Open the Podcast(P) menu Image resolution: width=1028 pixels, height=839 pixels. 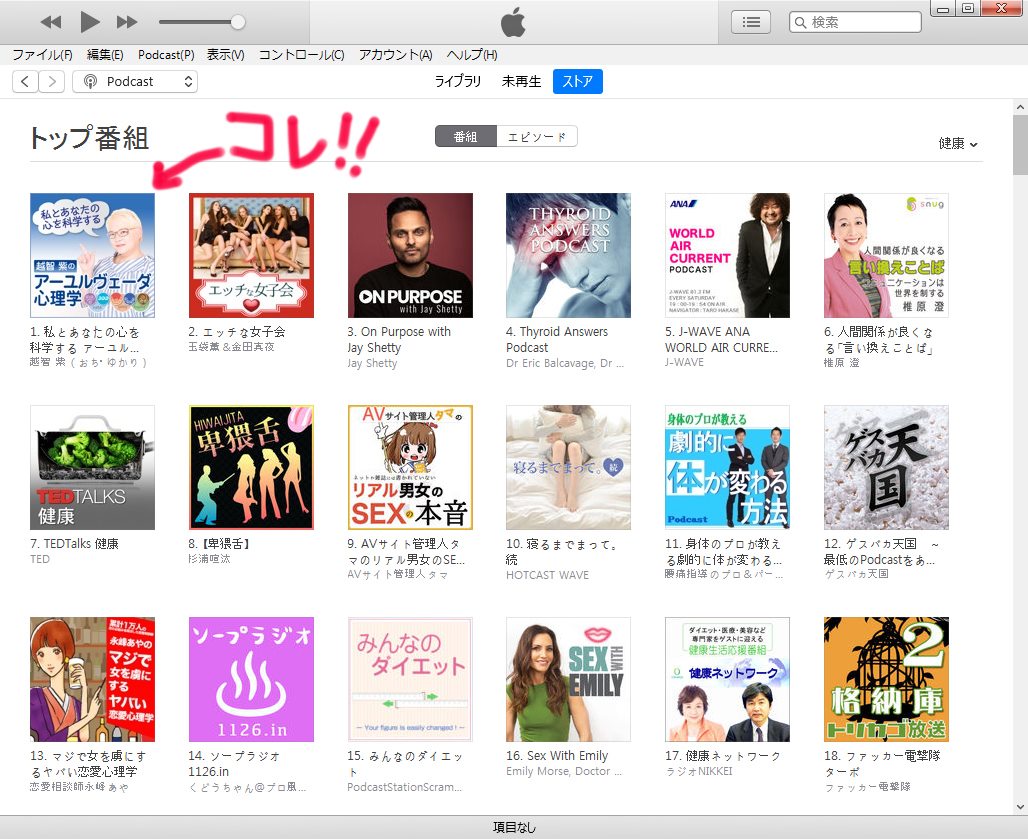(166, 55)
